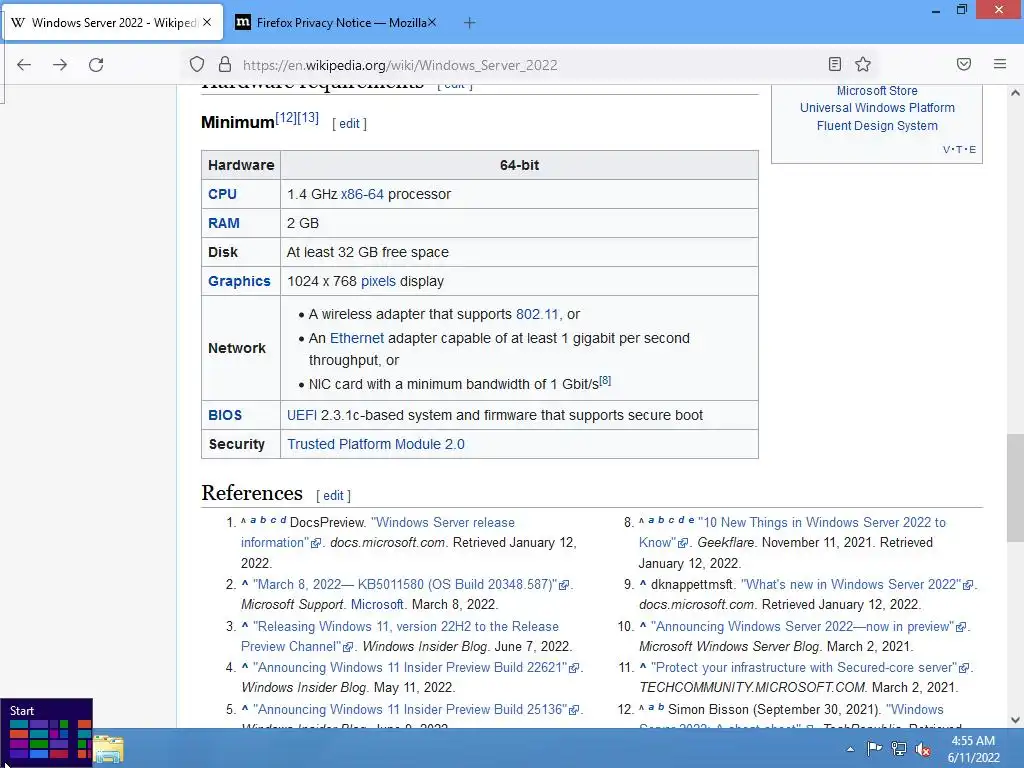Click the vertical scrollbar thumb
1024x768 pixels.
[x=1015, y=488]
